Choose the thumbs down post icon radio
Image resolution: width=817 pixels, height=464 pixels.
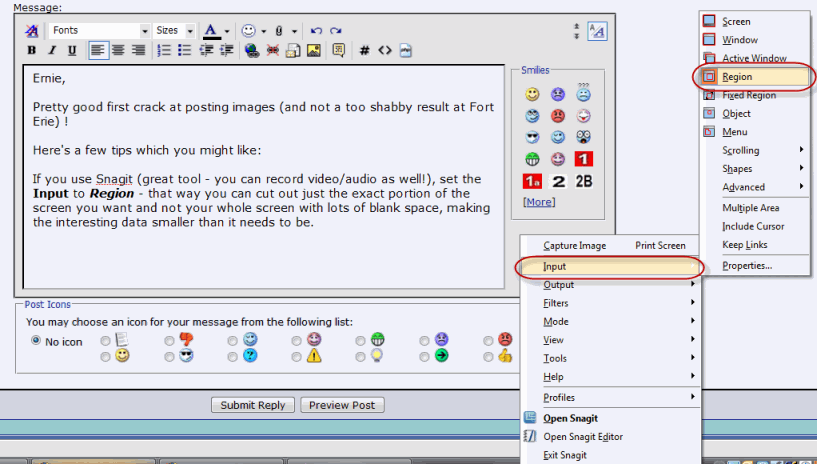pos(169,341)
